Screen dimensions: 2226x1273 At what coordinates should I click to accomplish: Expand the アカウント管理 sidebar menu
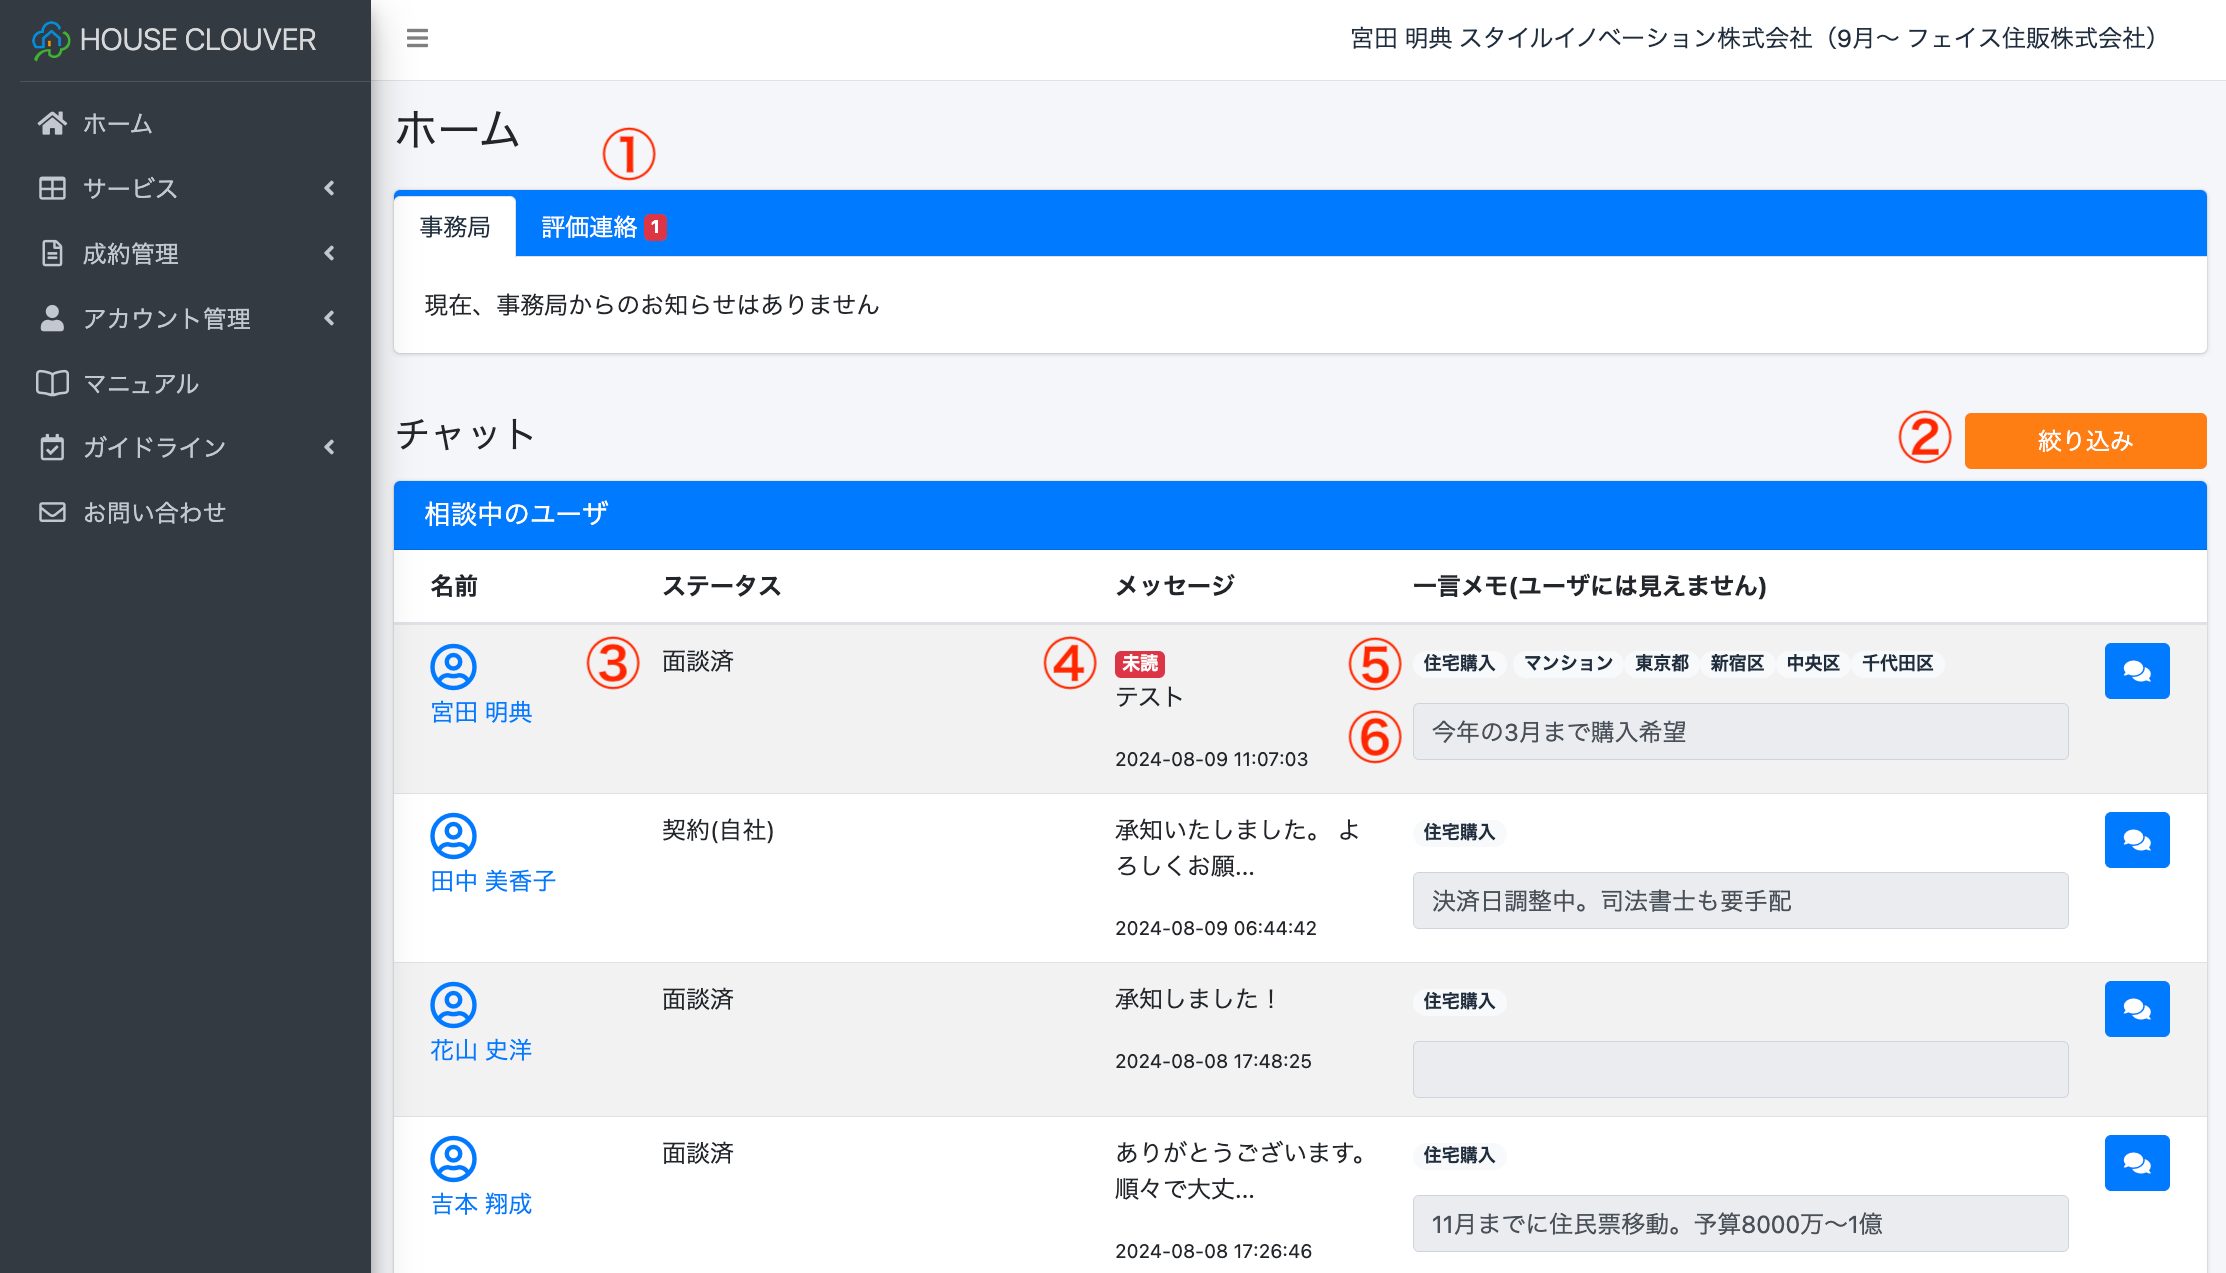[185, 319]
